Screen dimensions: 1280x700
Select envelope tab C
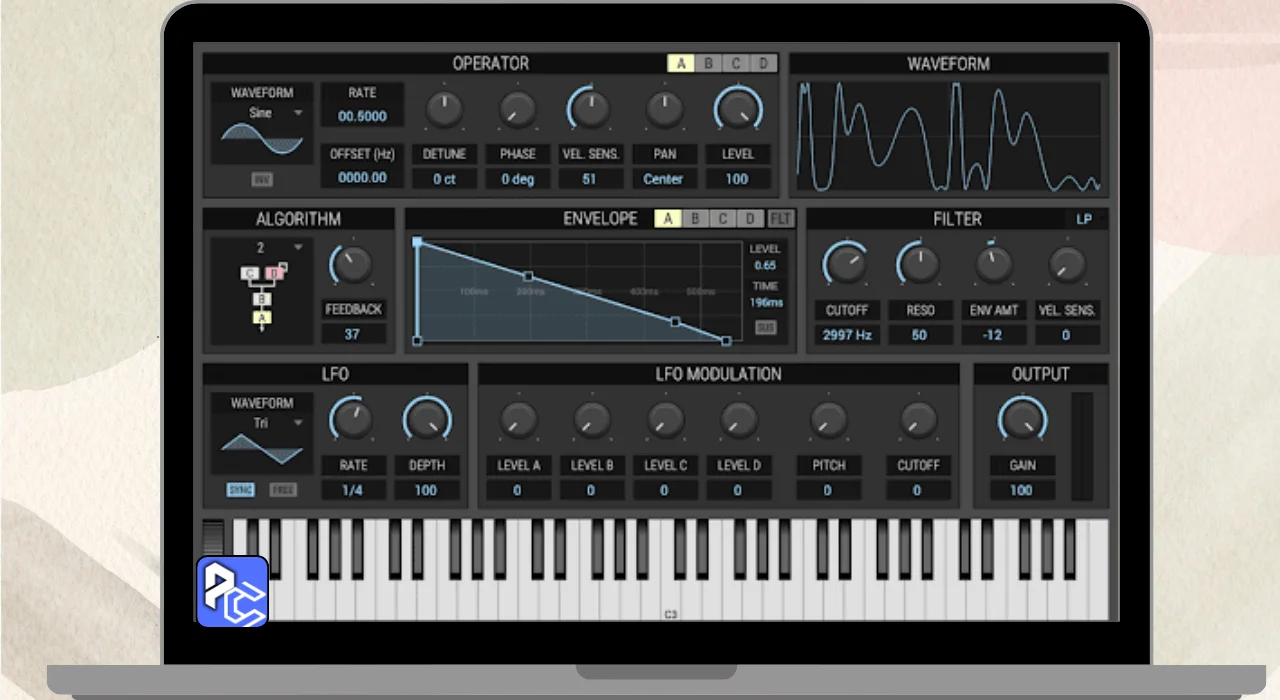coord(723,219)
